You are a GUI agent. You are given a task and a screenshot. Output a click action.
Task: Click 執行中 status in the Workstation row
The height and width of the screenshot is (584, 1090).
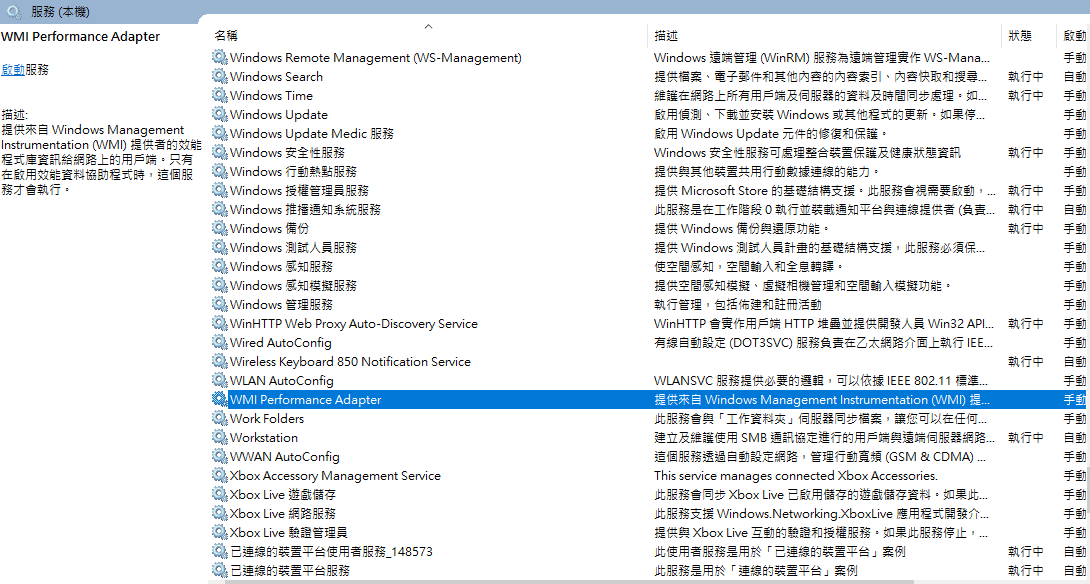coord(1026,438)
